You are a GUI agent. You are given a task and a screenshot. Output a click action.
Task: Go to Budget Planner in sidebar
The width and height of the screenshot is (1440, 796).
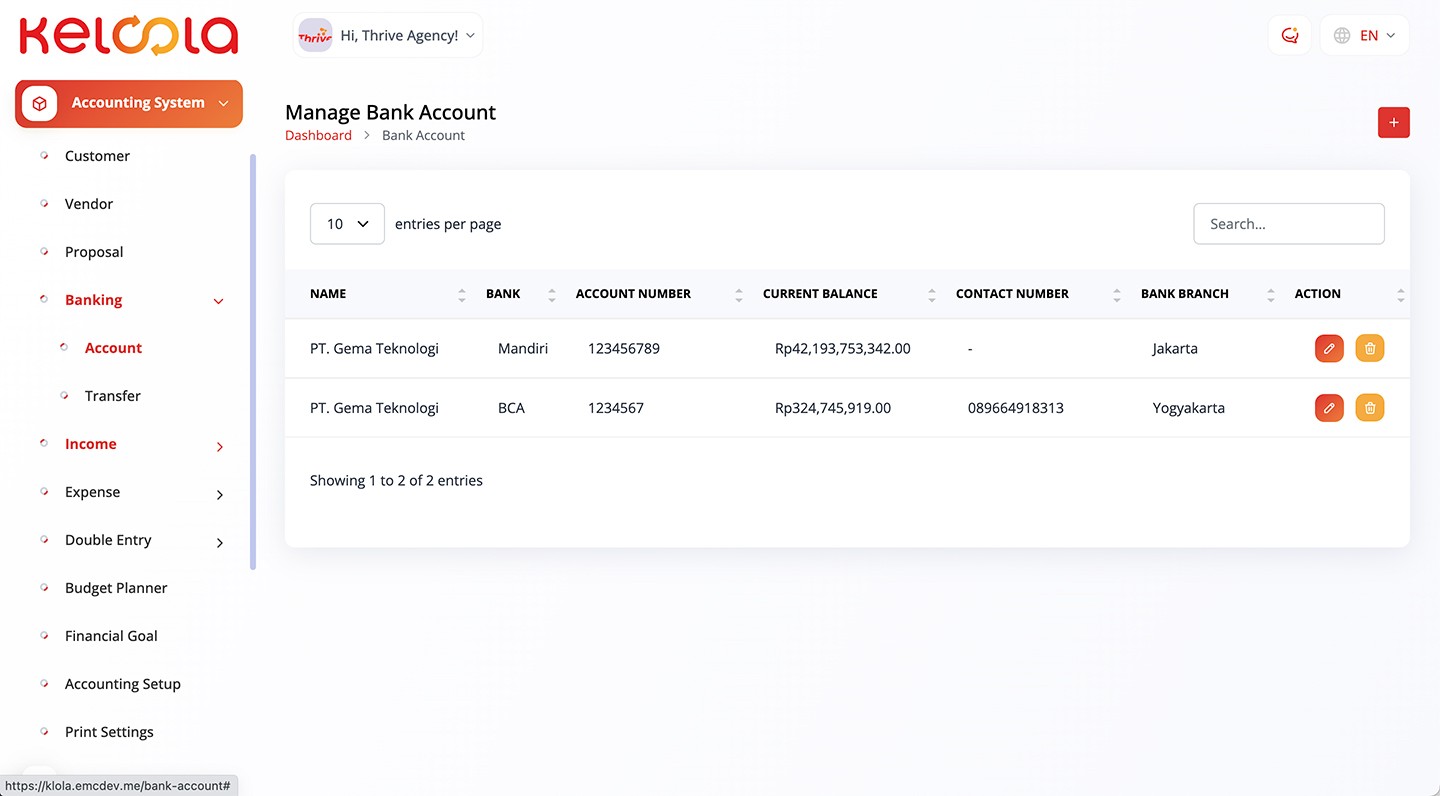(x=116, y=588)
